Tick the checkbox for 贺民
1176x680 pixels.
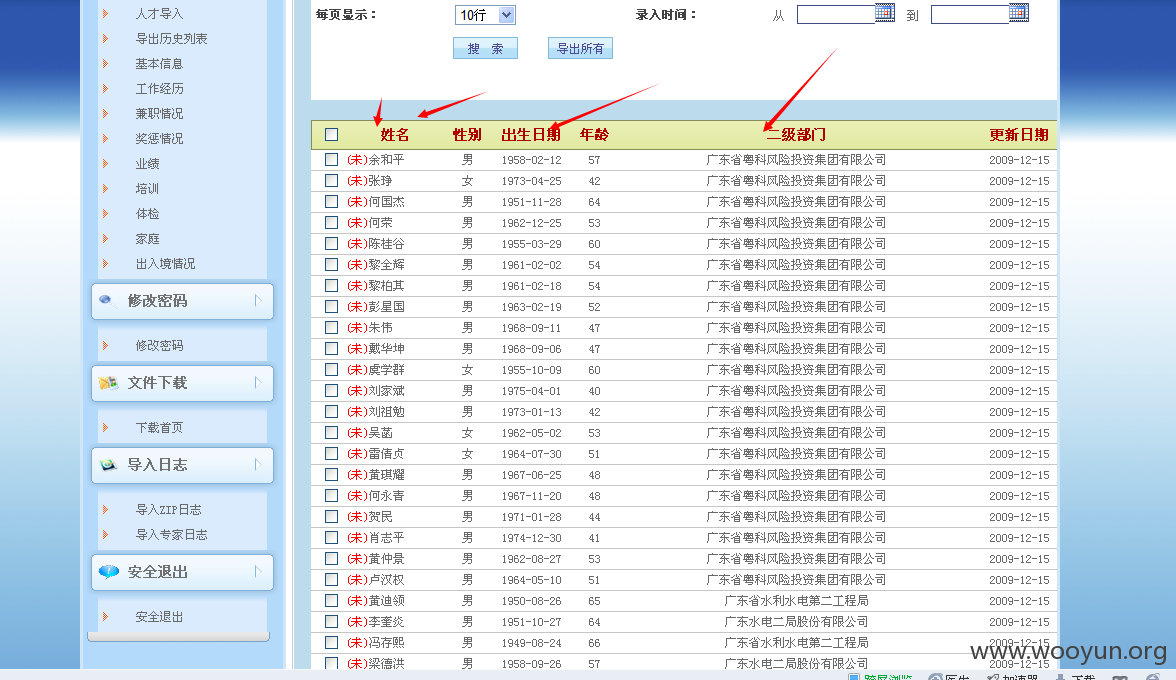[x=332, y=517]
